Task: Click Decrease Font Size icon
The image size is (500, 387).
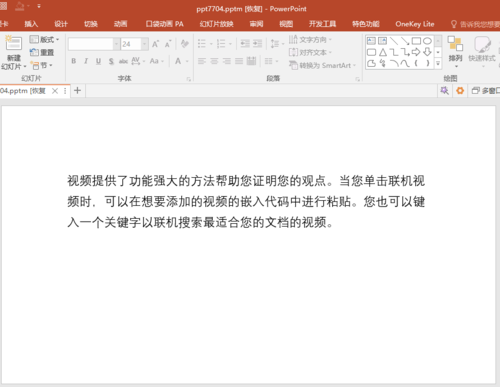Action: pos(168,44)
